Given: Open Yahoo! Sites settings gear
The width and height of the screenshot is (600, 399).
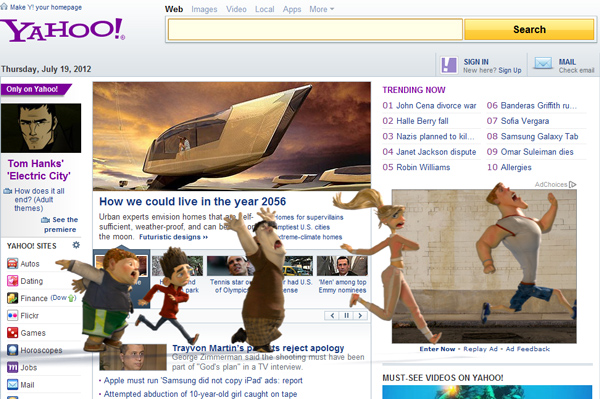Looking at the screenshot, I should point(76,245).
